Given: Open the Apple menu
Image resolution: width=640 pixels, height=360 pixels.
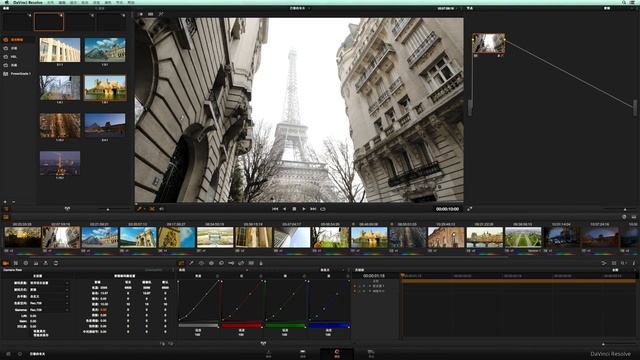Looking at the screenshot, I should pyautogui.click(x=7, y=2).
